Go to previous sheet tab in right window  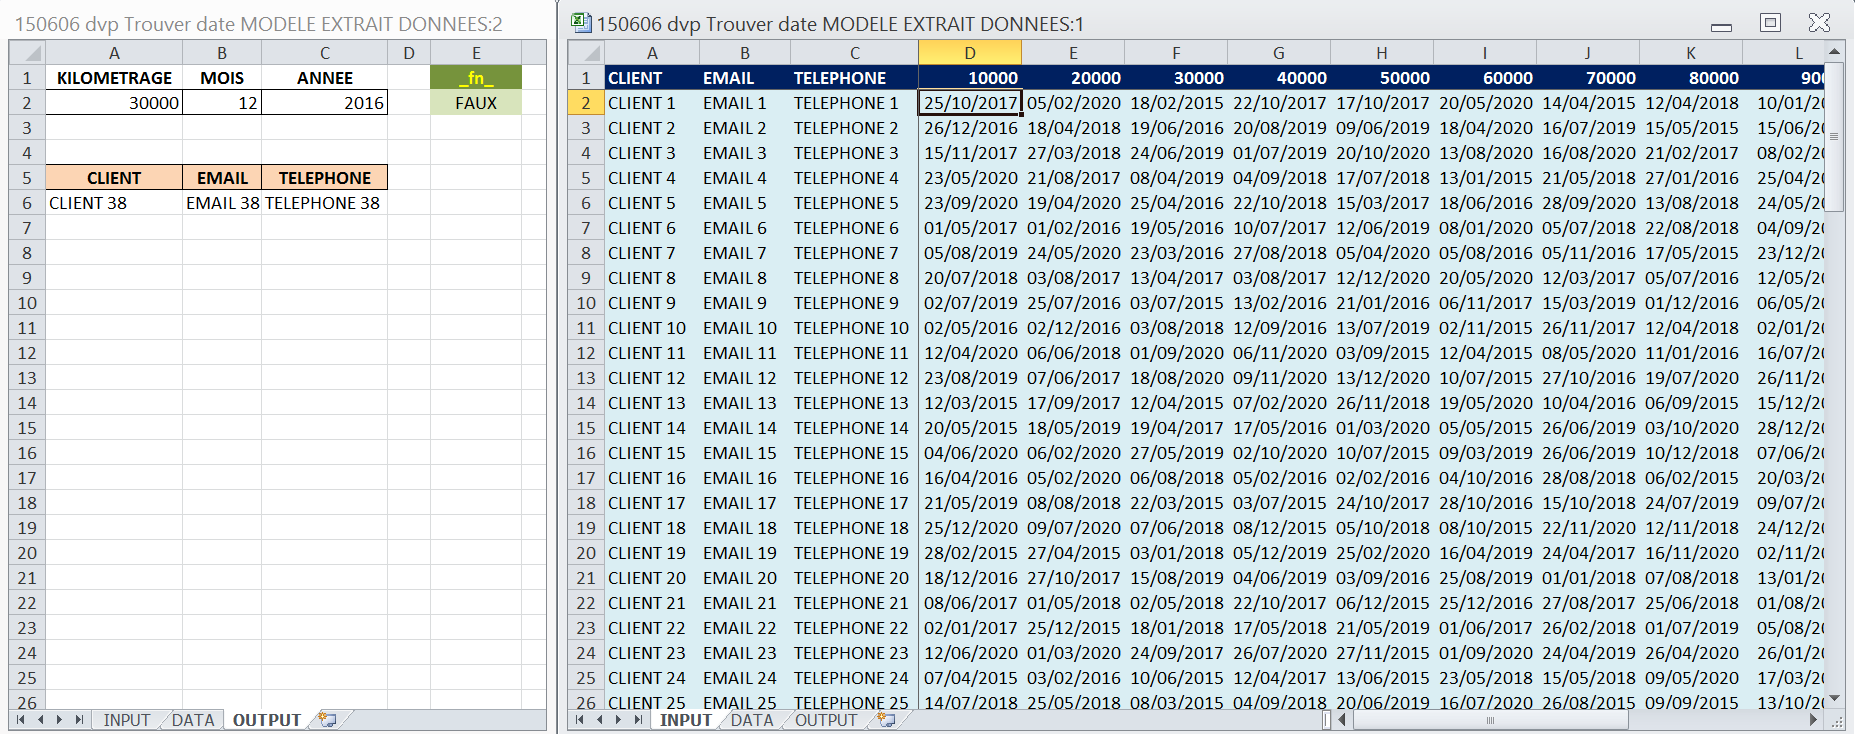600,720
